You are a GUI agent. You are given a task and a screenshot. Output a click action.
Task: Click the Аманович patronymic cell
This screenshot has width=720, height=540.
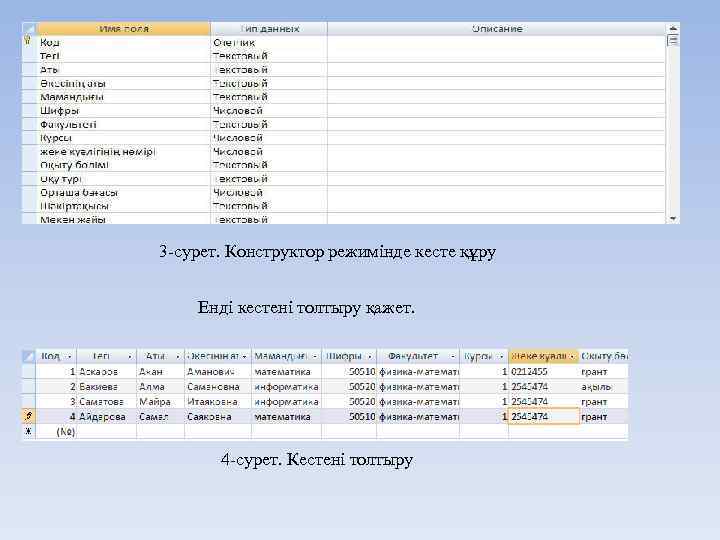click(218, 371)
